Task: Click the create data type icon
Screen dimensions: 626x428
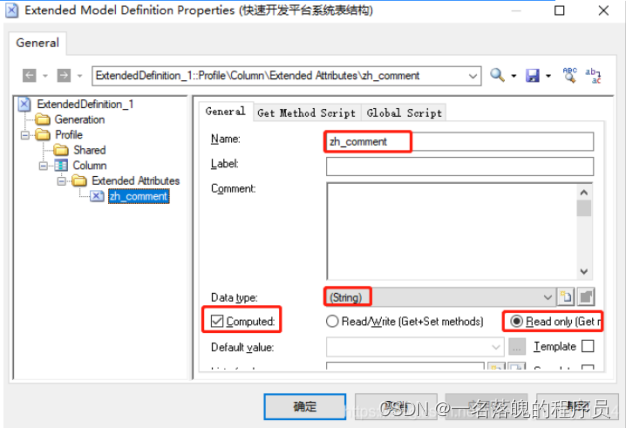Action: (x=566, y=297)
